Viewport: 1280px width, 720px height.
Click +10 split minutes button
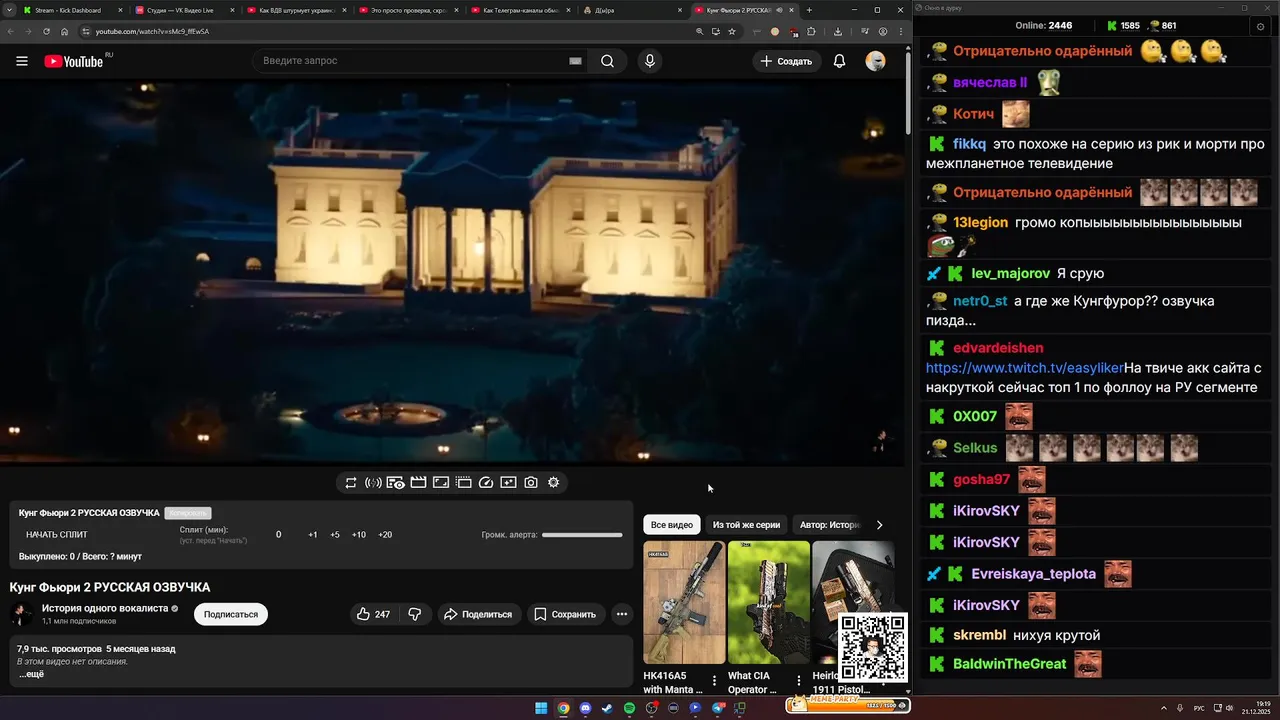coord(359,535)
